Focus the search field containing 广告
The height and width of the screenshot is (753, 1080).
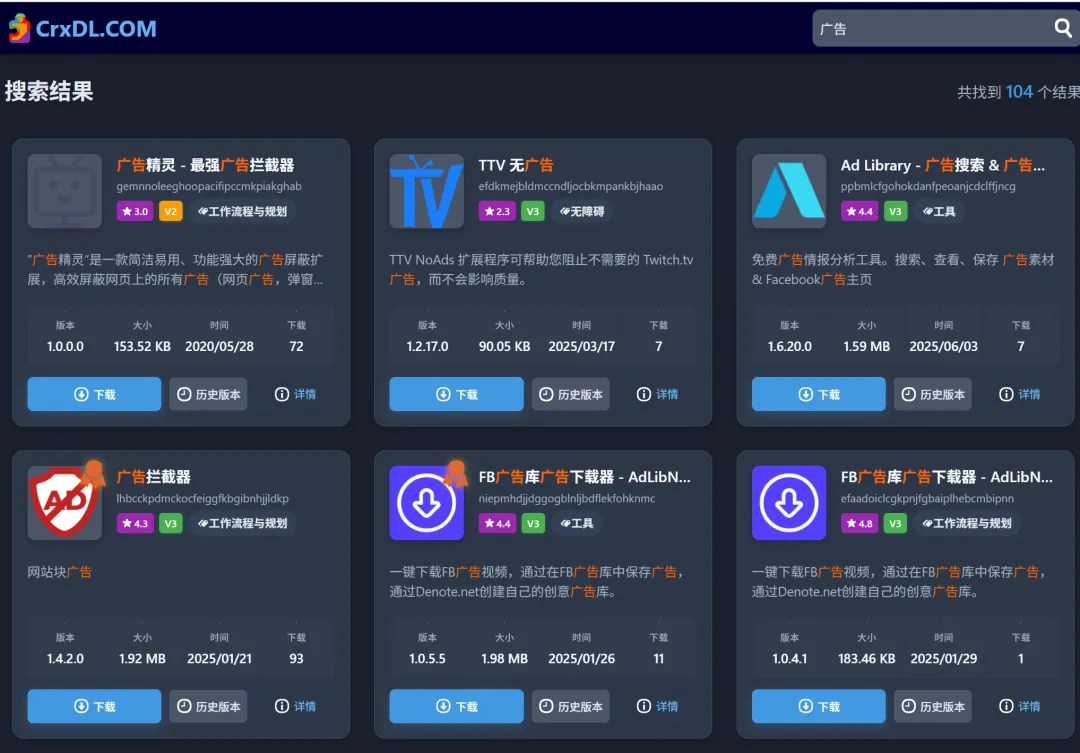coord(946,28)
